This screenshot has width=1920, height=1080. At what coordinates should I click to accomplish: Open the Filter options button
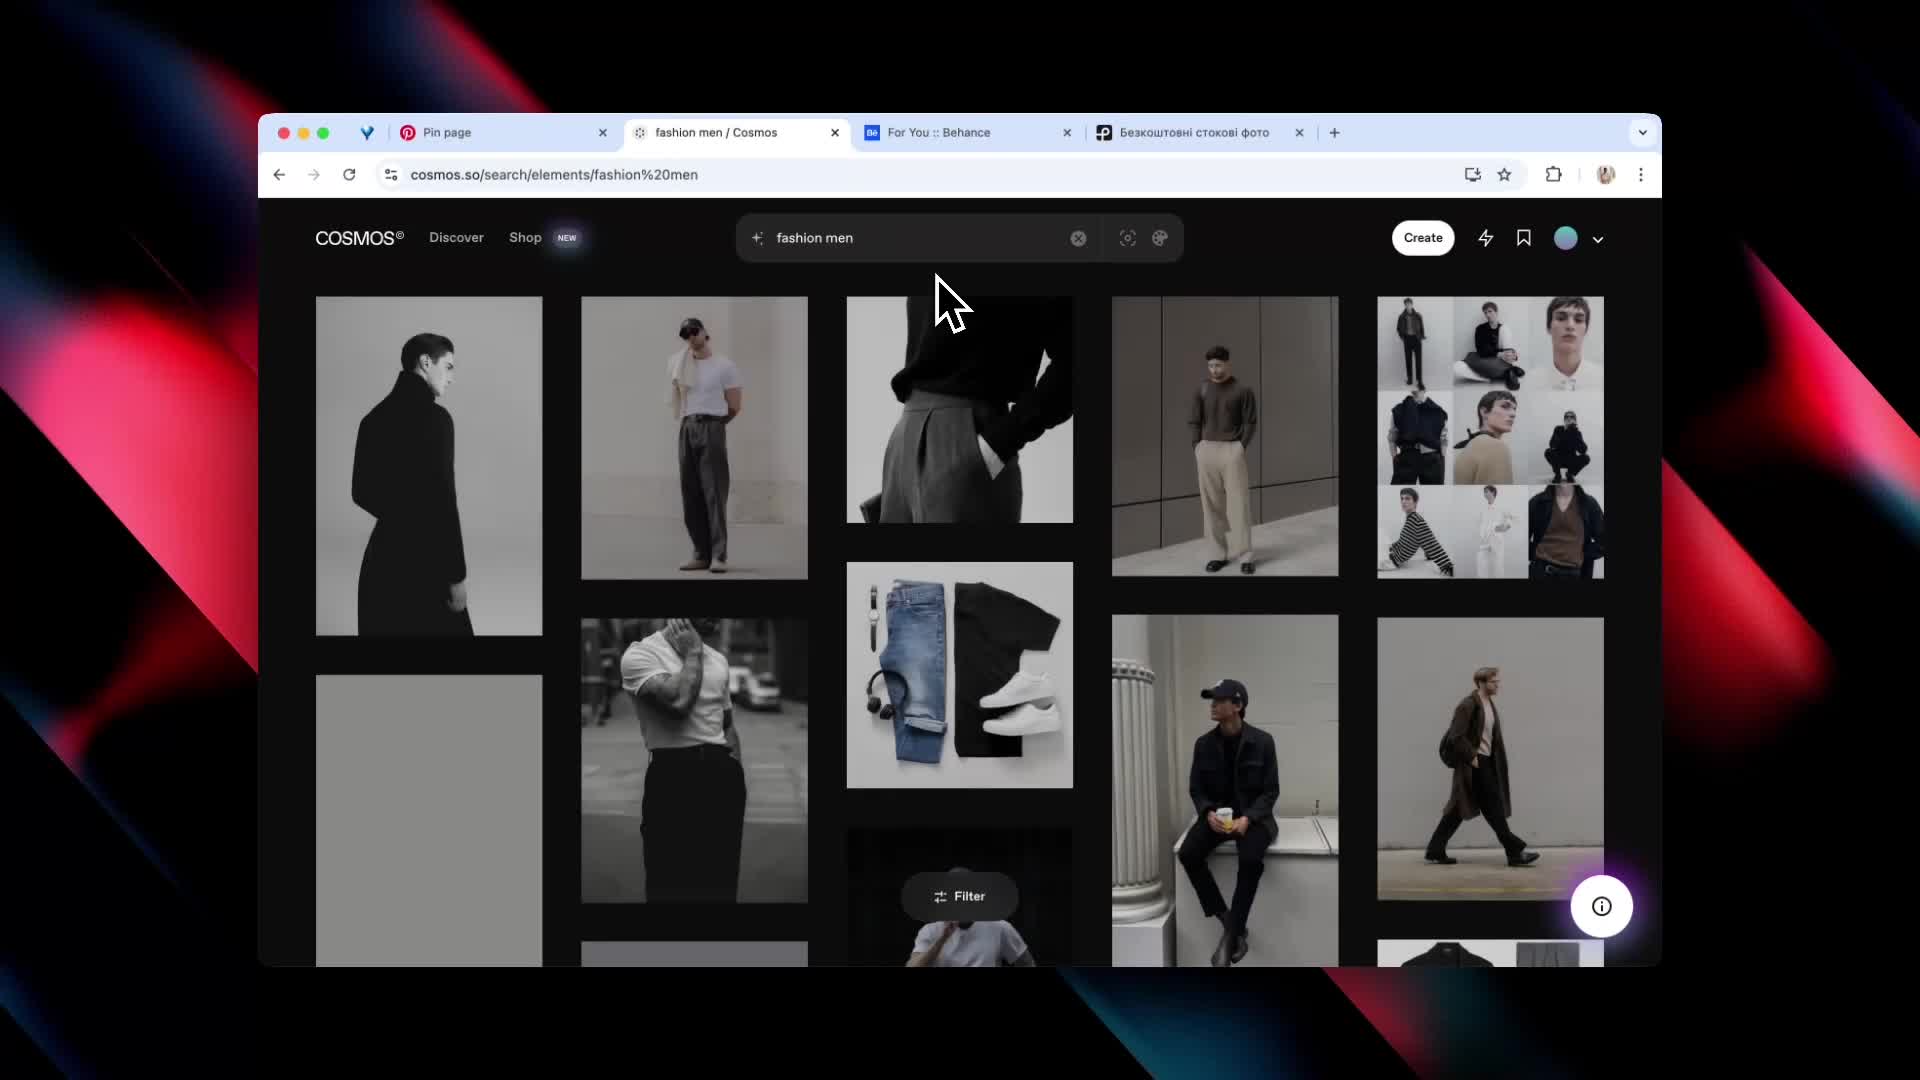[x=960, y=896]
